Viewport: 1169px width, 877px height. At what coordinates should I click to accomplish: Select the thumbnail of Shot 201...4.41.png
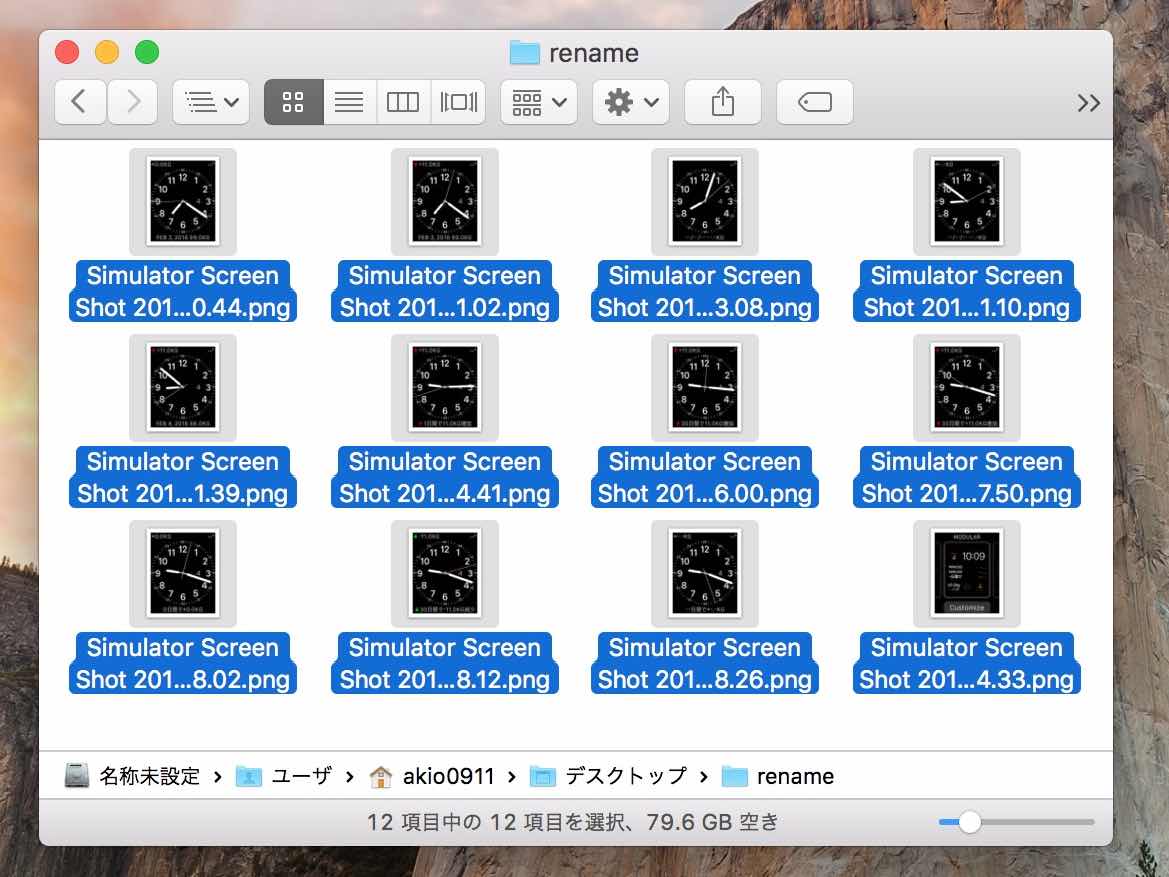click(444, 388)
